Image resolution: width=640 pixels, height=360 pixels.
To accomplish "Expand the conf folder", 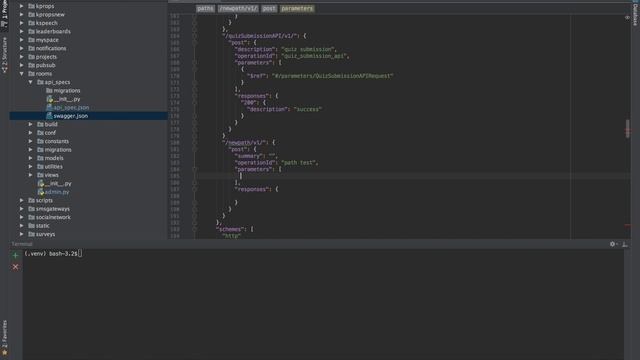I will coord(31,133).
